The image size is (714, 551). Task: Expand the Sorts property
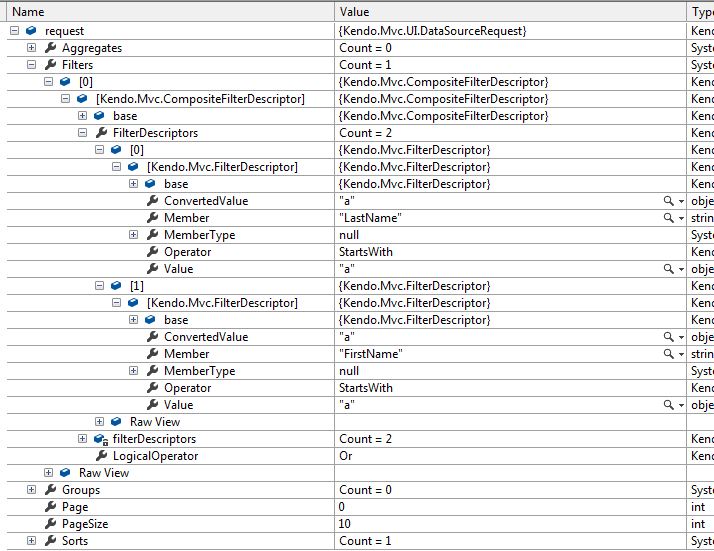31,541
